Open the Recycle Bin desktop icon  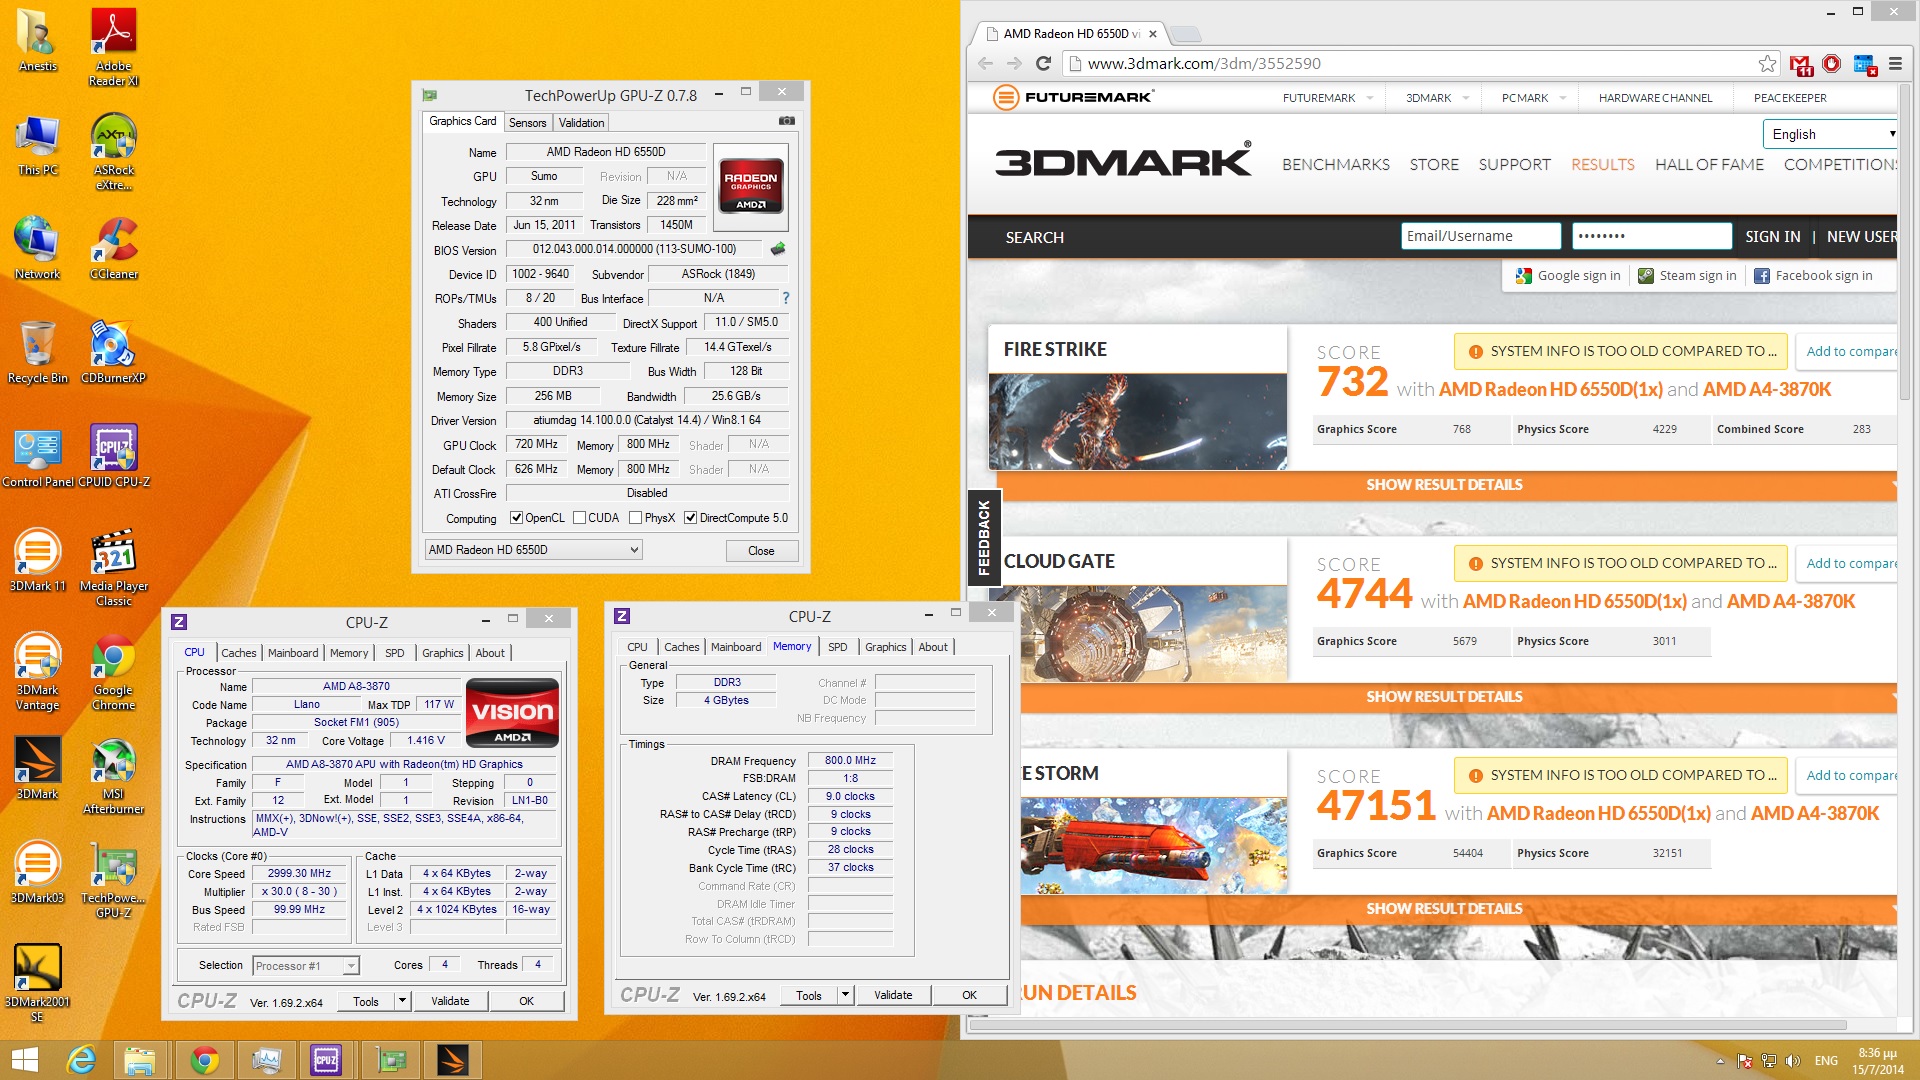[37, 352]
